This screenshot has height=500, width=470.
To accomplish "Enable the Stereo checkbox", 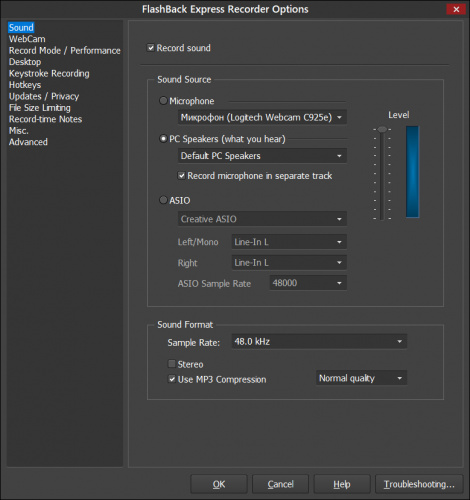I will [172, 364].
